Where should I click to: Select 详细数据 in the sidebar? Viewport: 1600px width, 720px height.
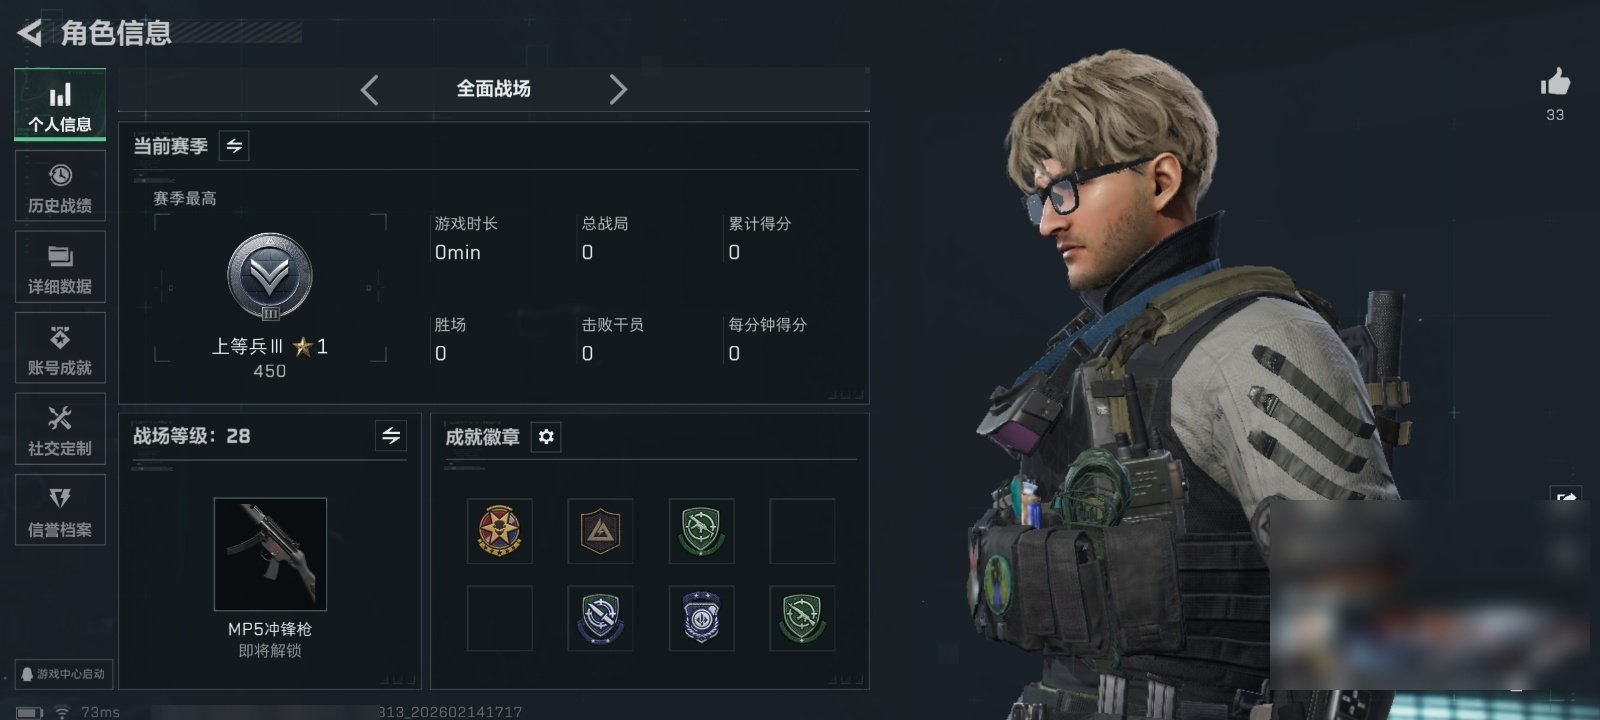[60, 267]
